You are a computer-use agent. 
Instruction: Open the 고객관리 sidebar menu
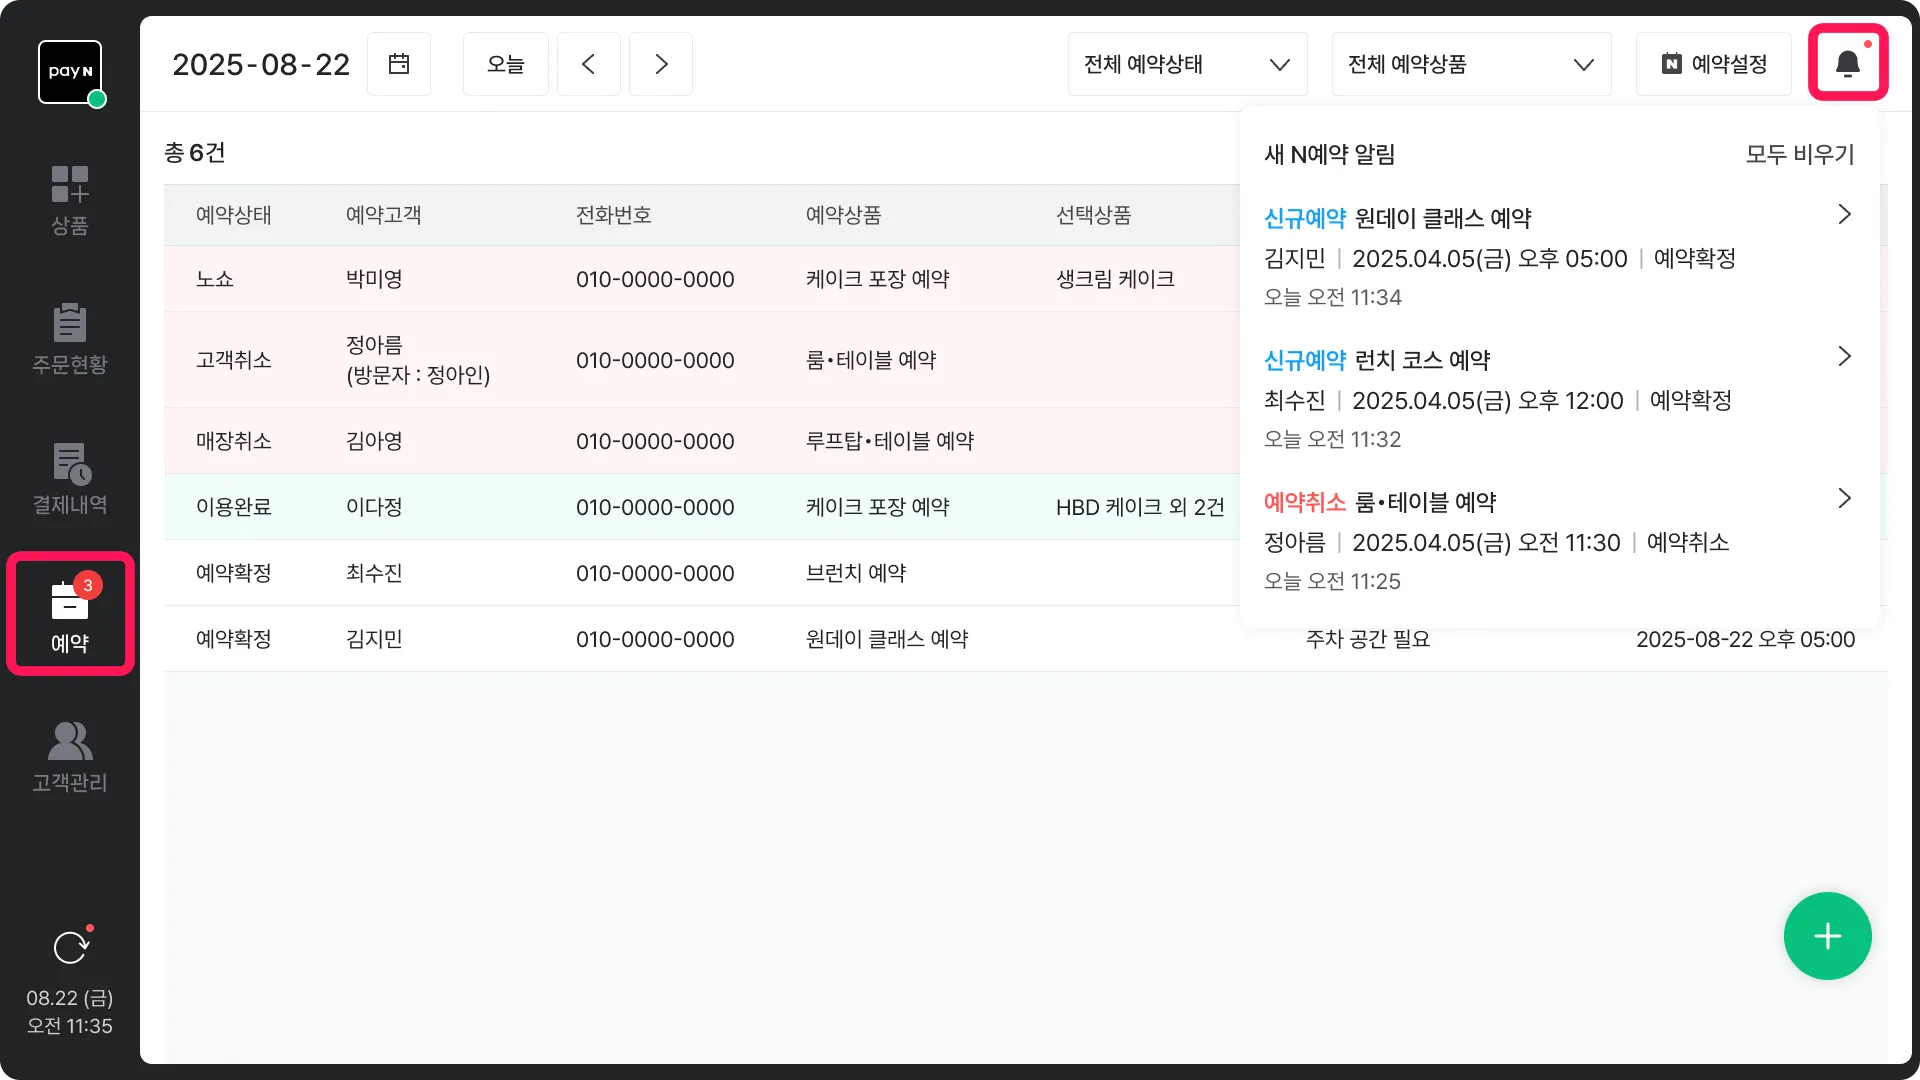[70, 757]
